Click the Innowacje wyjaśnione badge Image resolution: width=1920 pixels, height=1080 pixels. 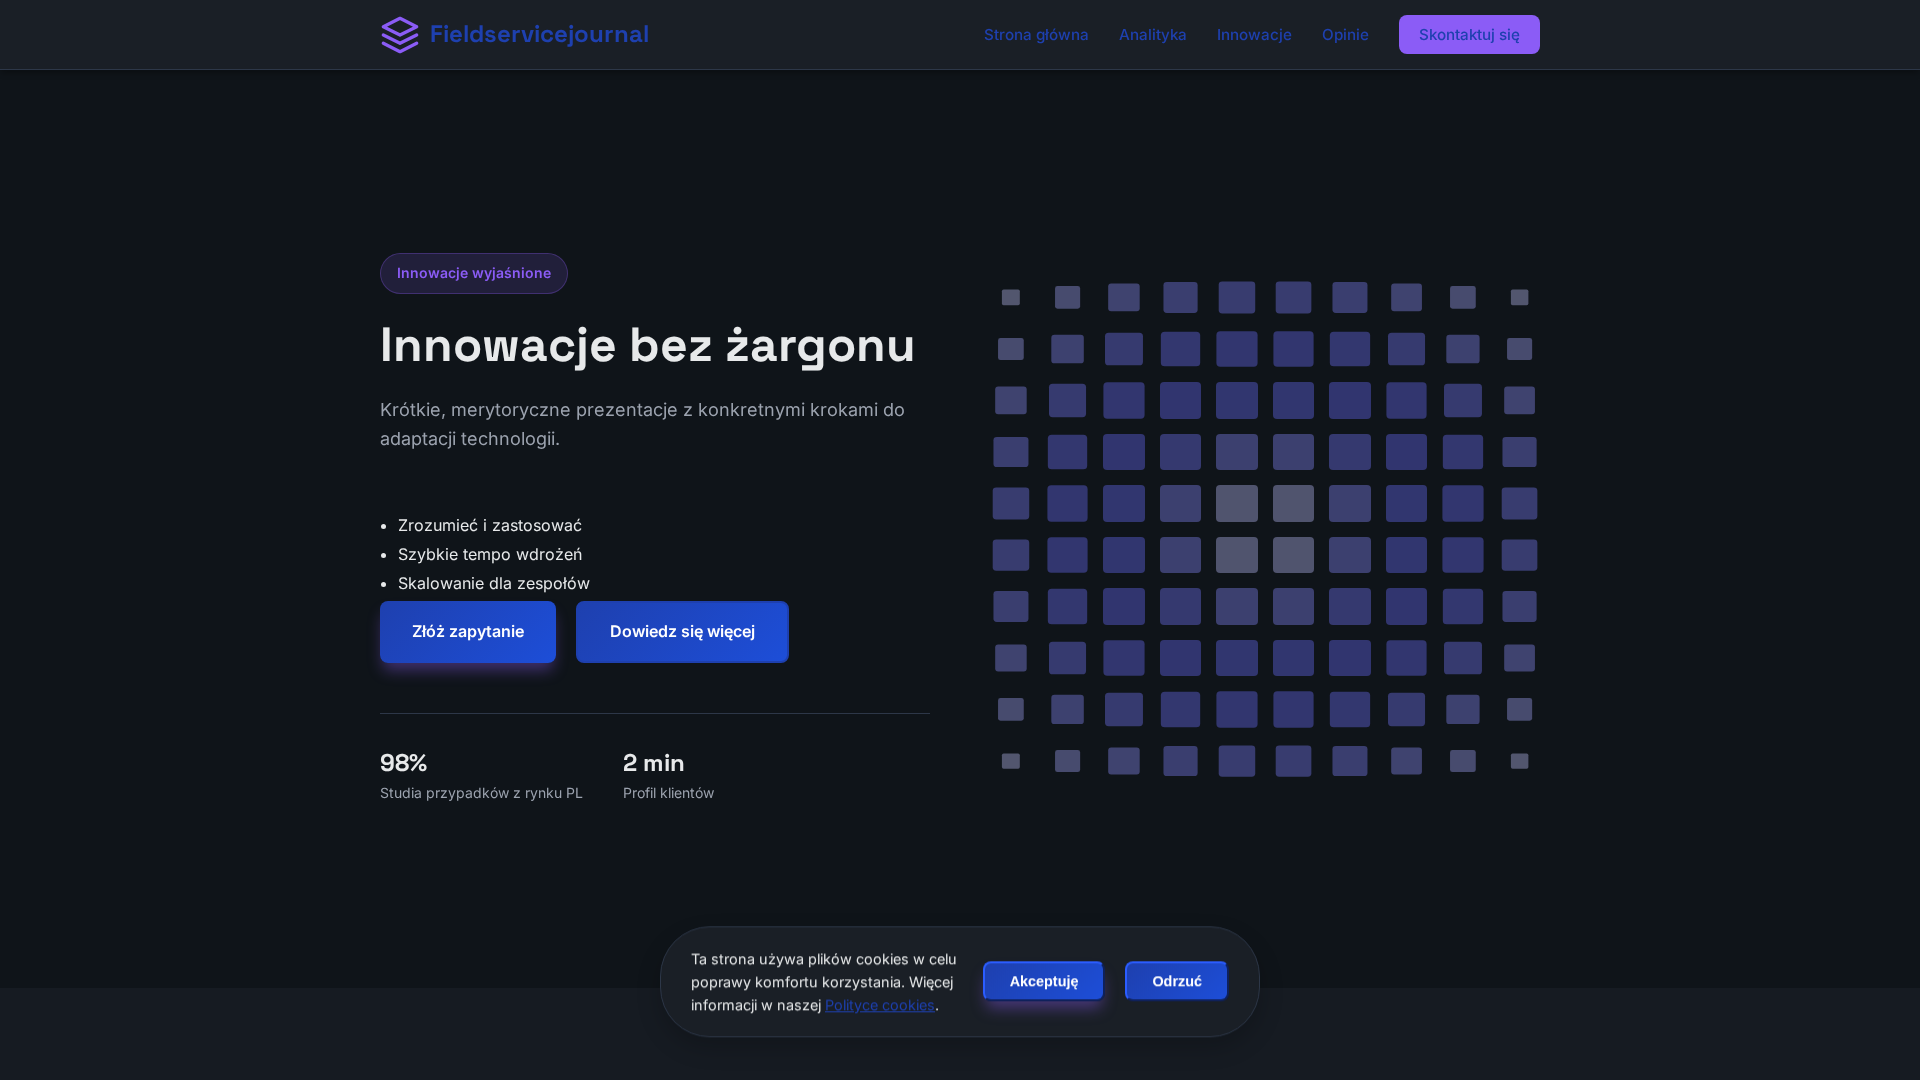pos(474,273)
